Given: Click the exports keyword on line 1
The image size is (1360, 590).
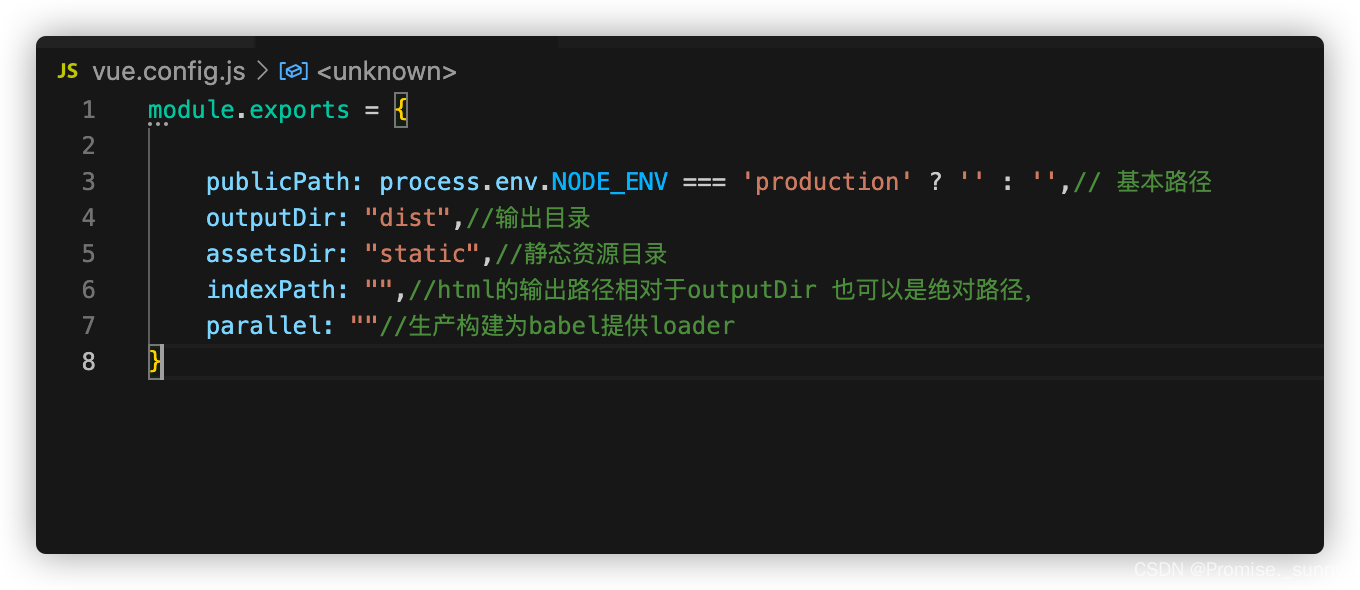Looking at the screenshot, I should pos(300,110).
